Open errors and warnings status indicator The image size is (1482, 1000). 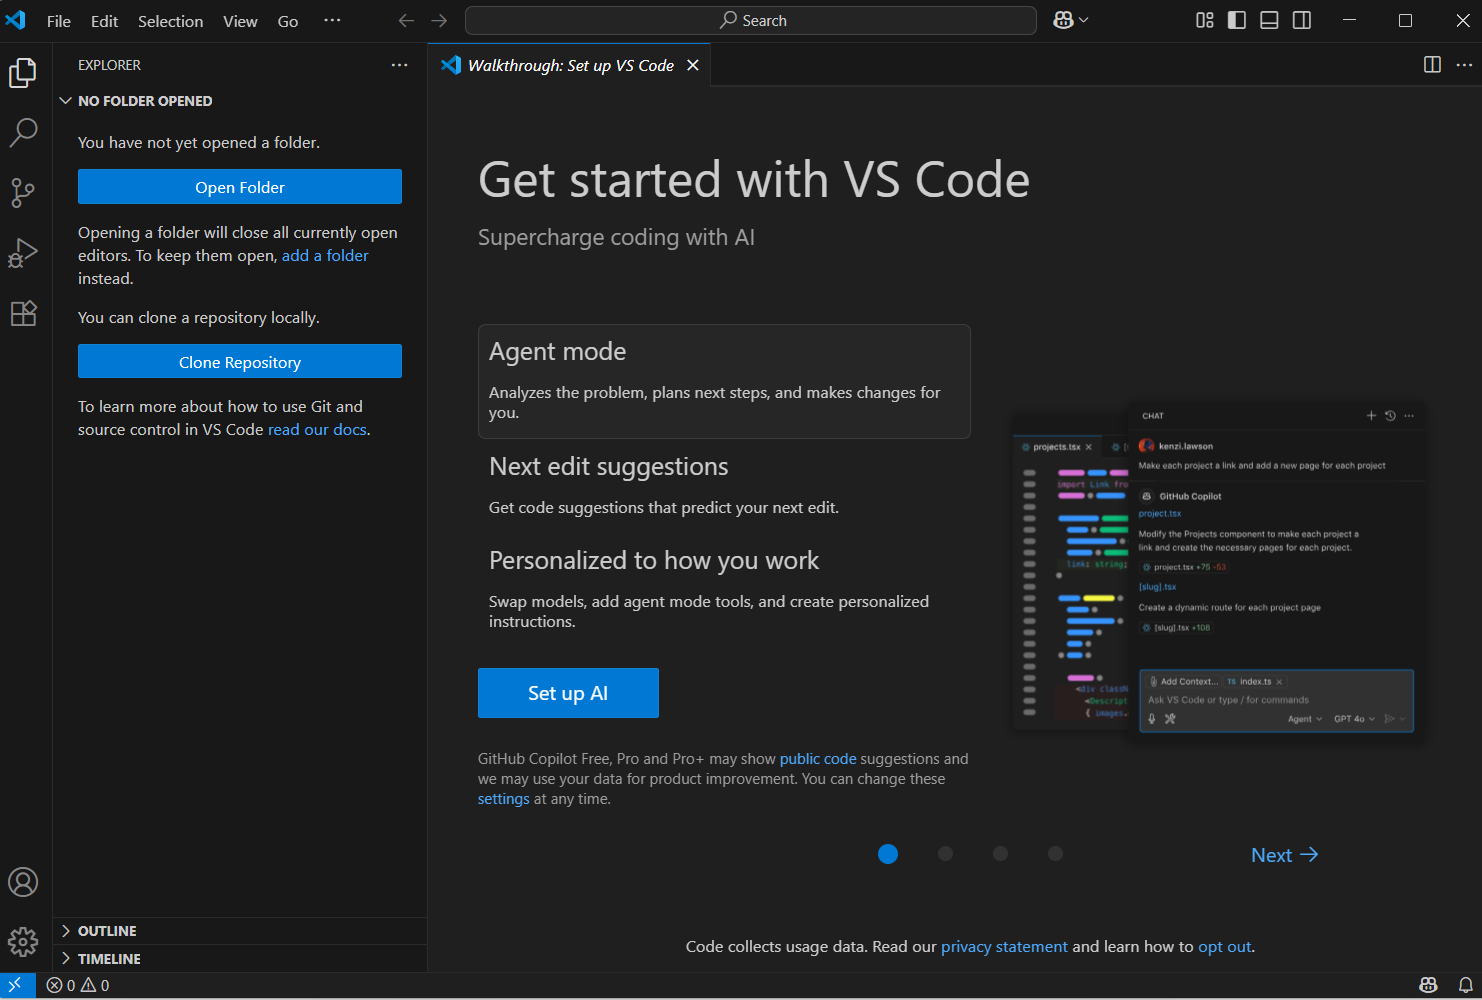coord(78,985)
